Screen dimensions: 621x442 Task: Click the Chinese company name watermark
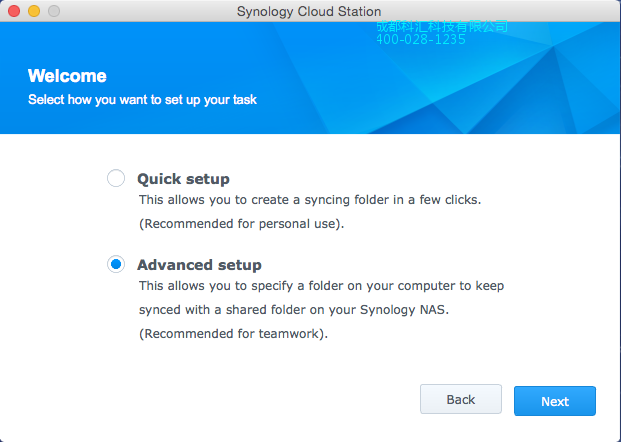441,27
